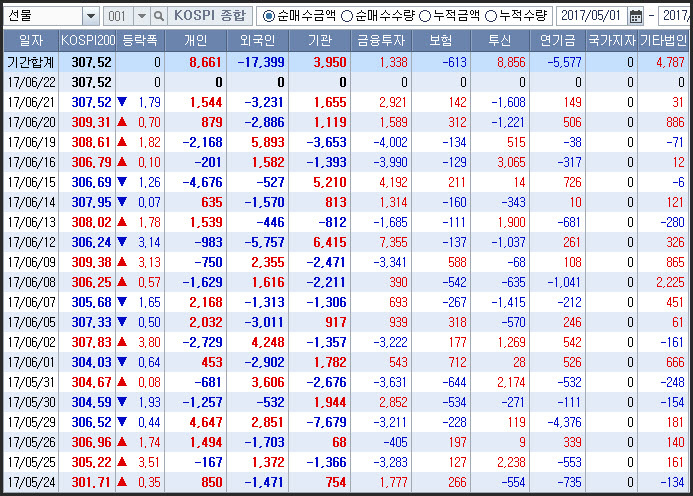693x496 pixels.
Task: Click the up arrow on 17/06/02 row
Action: 122,342
